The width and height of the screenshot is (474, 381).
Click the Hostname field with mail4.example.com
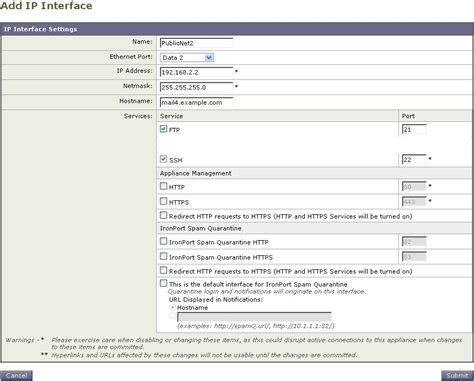tap(196, 102)
